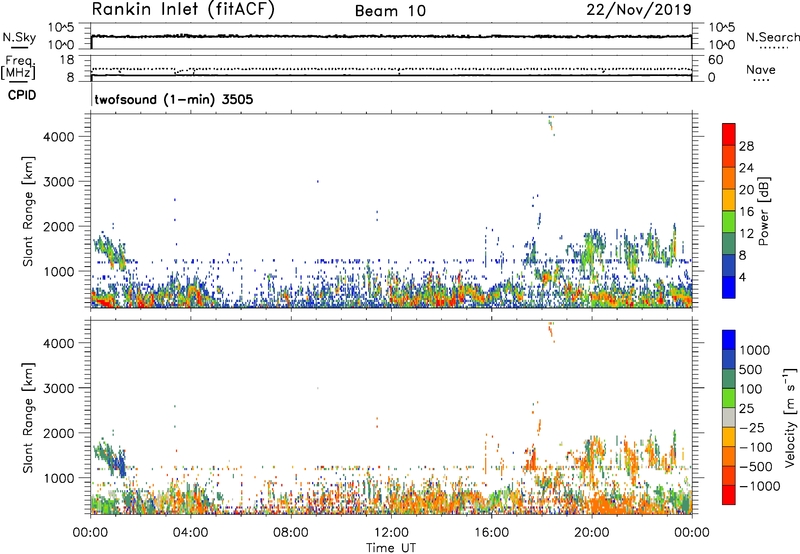Image resolution: width=800 pixels, height=554 pixels.
Task: Click the 10^5 label left of N.Sky panel
Action: 61,28
